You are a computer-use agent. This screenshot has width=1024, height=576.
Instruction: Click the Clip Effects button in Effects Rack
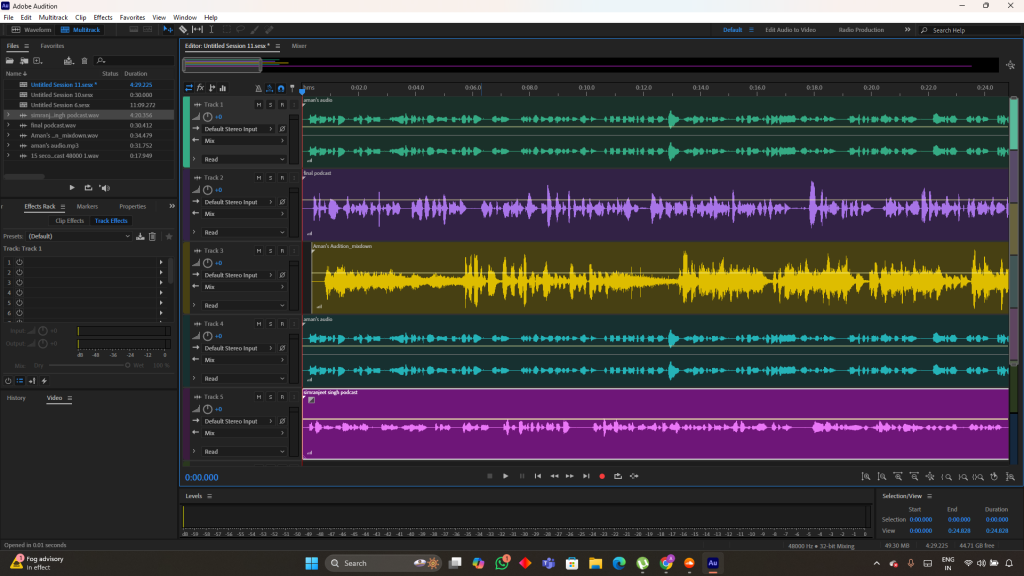tap(68, 220)
